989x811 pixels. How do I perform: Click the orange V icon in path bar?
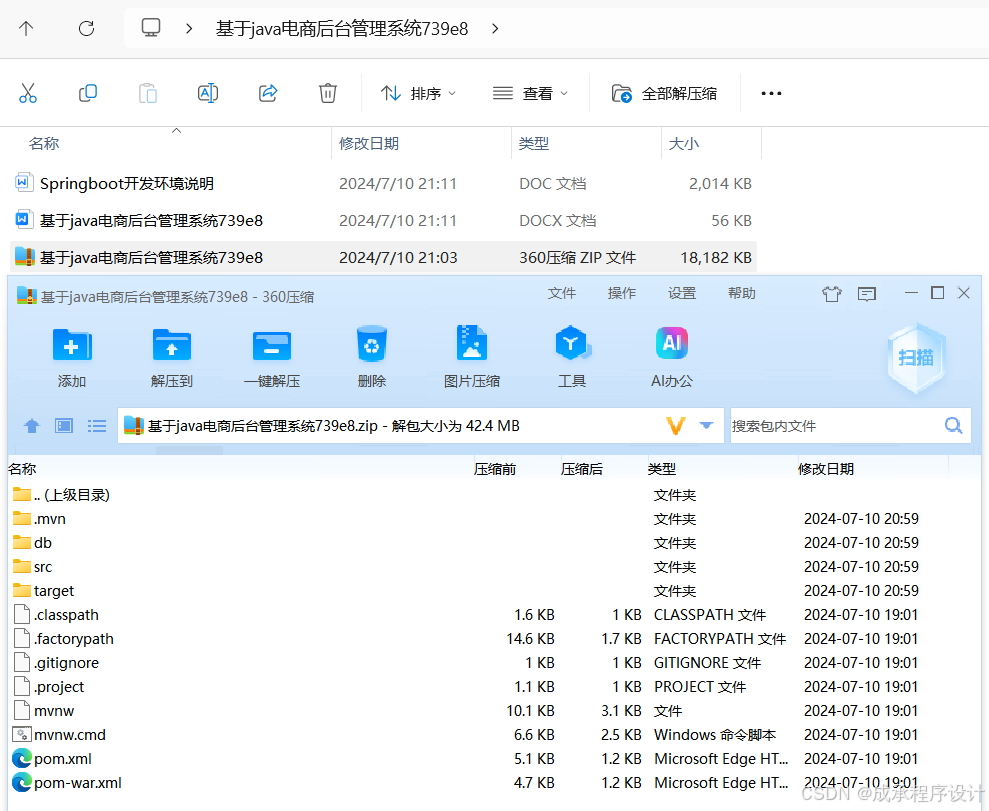point(676,426)
